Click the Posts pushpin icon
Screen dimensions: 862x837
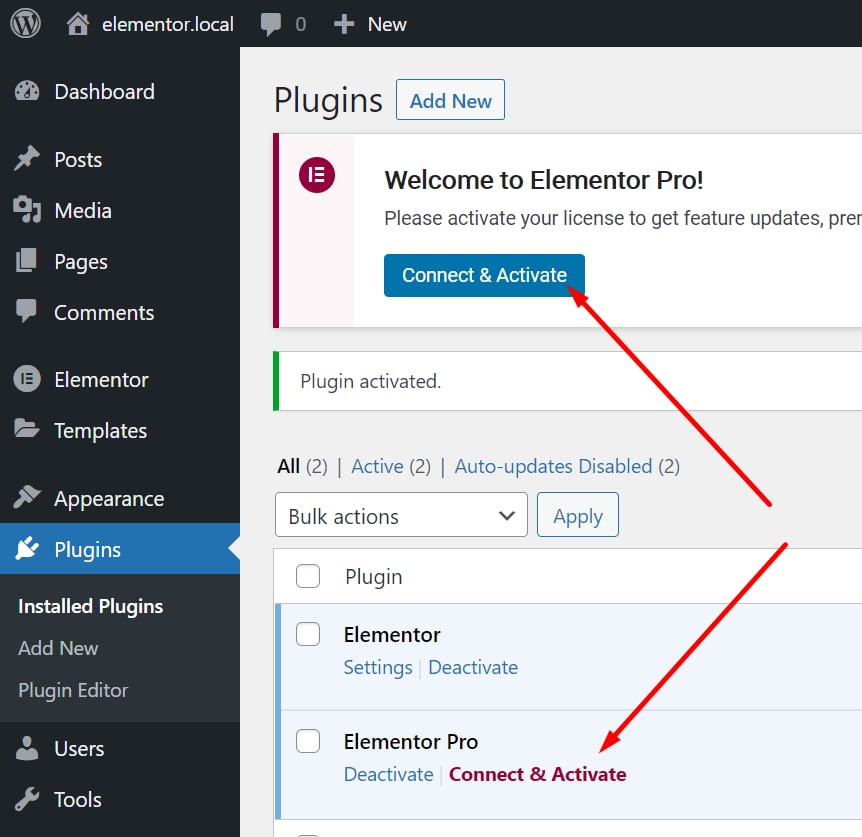[x=27, y=159]
